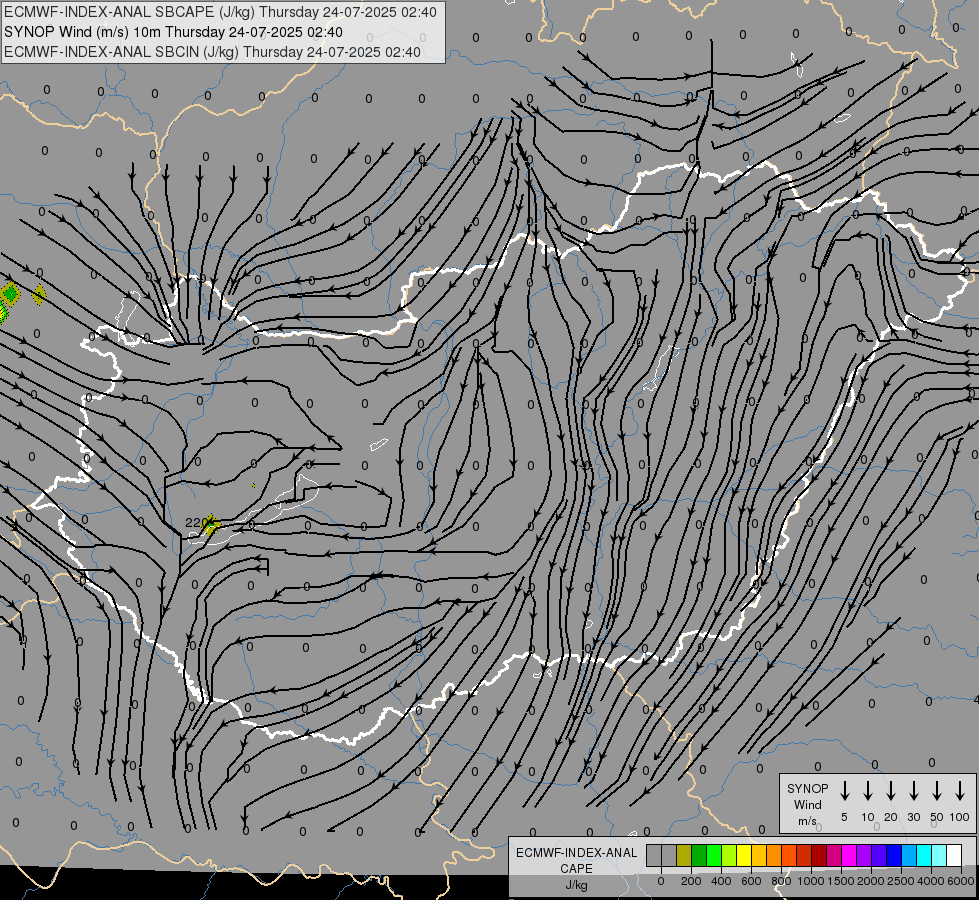
Task: Click the 100 m/s label in the wind legend
Action: 960,817
